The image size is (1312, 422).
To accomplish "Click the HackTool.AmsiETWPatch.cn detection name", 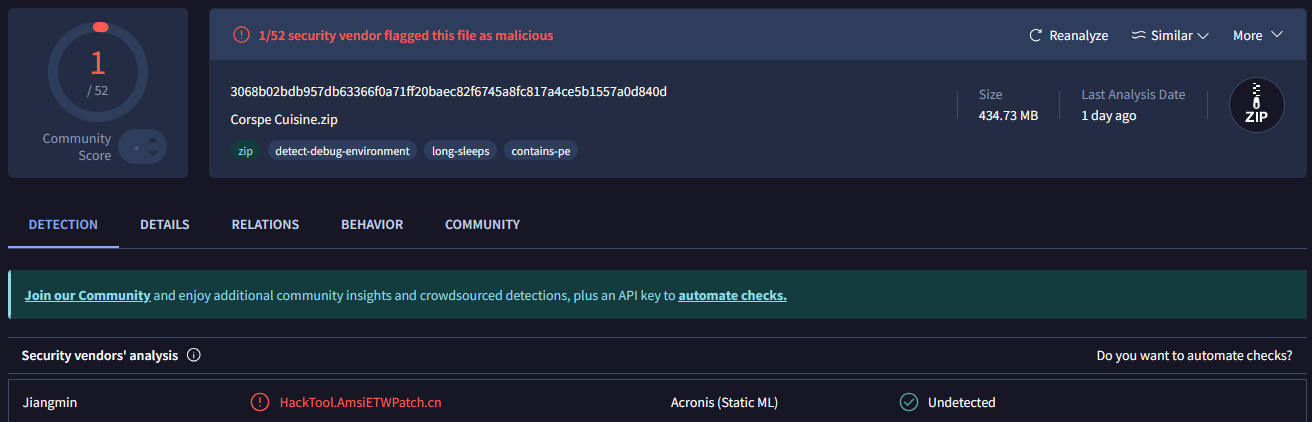I will coord(361,402).
